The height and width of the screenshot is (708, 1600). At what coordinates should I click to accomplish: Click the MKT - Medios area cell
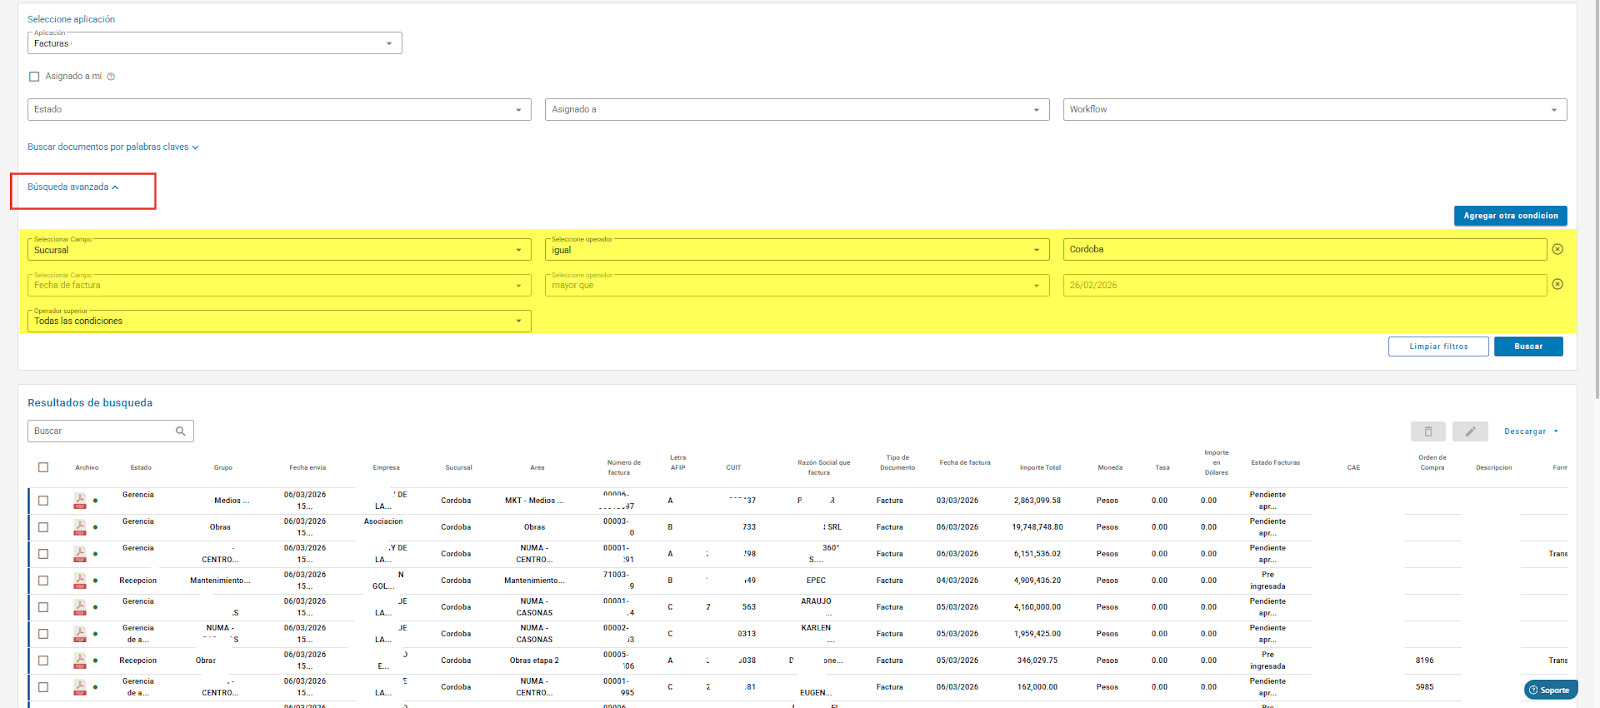(534, 500)
